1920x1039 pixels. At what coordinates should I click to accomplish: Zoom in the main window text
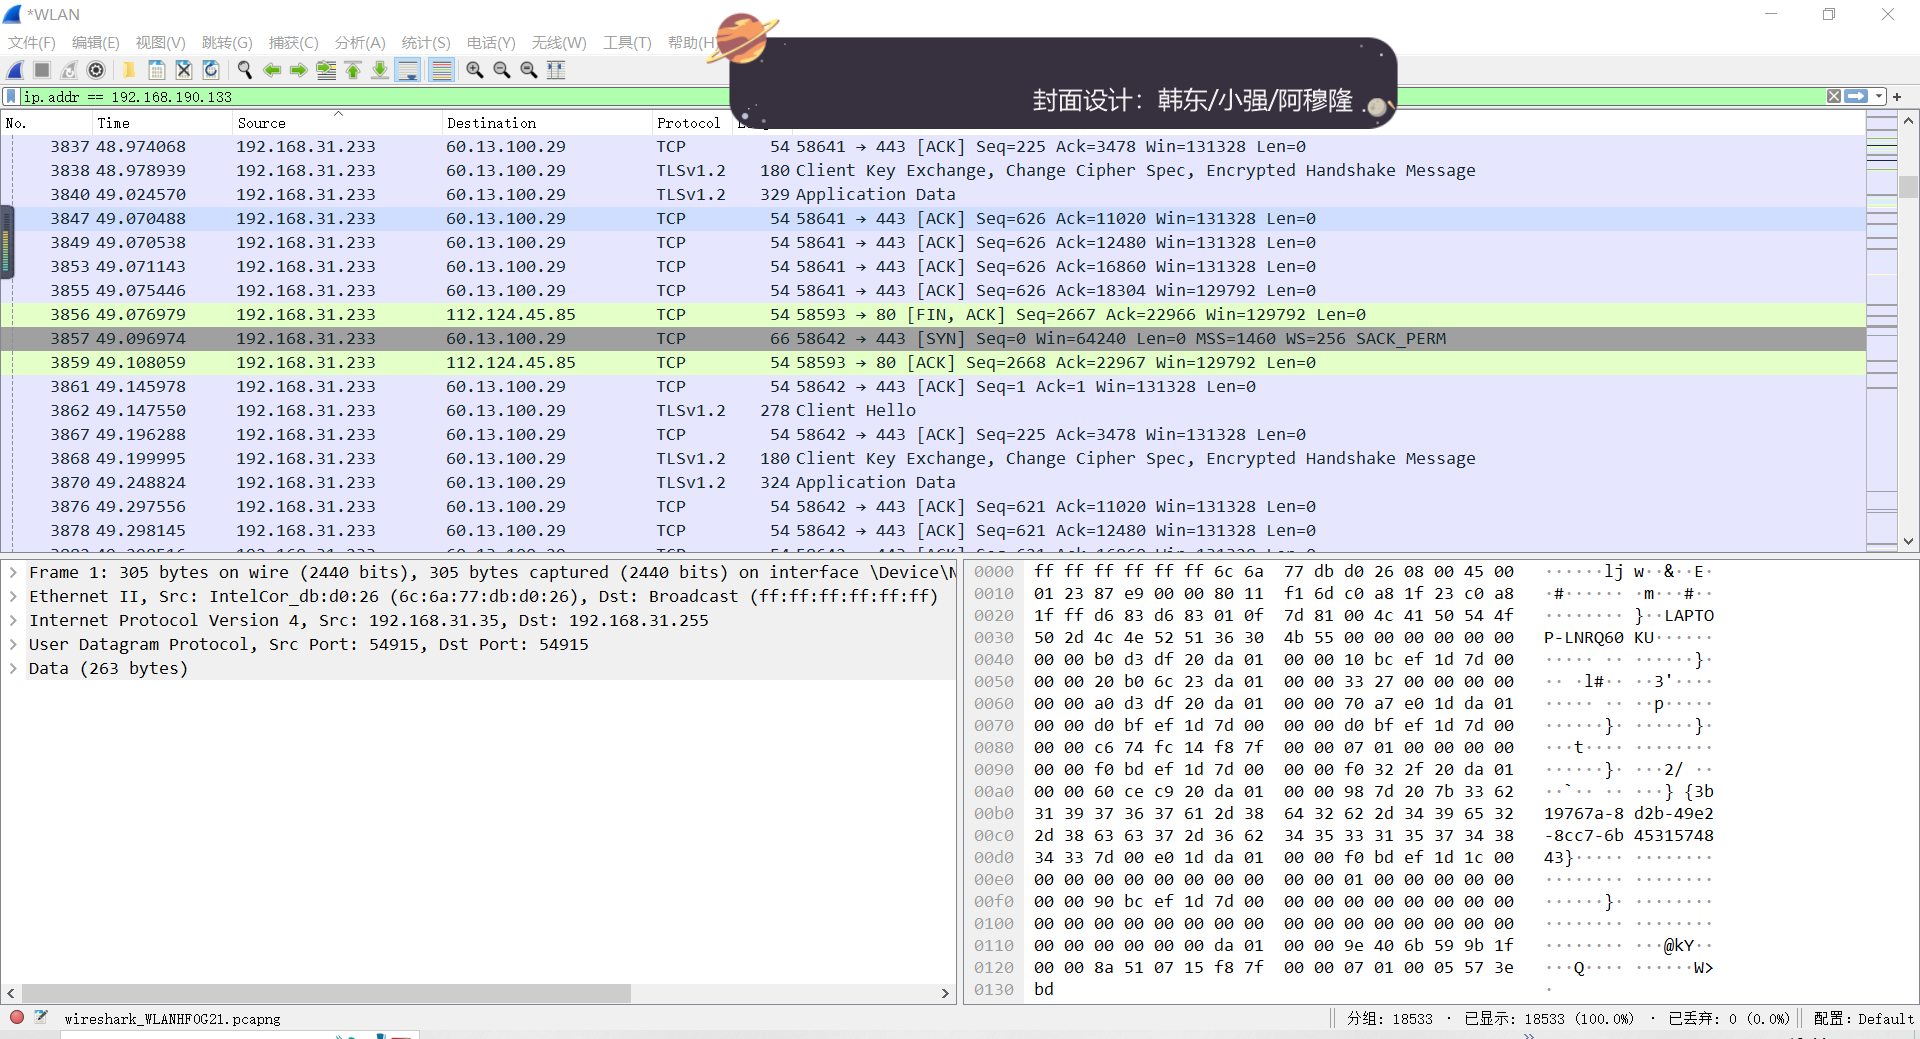[x=475, y=70]
